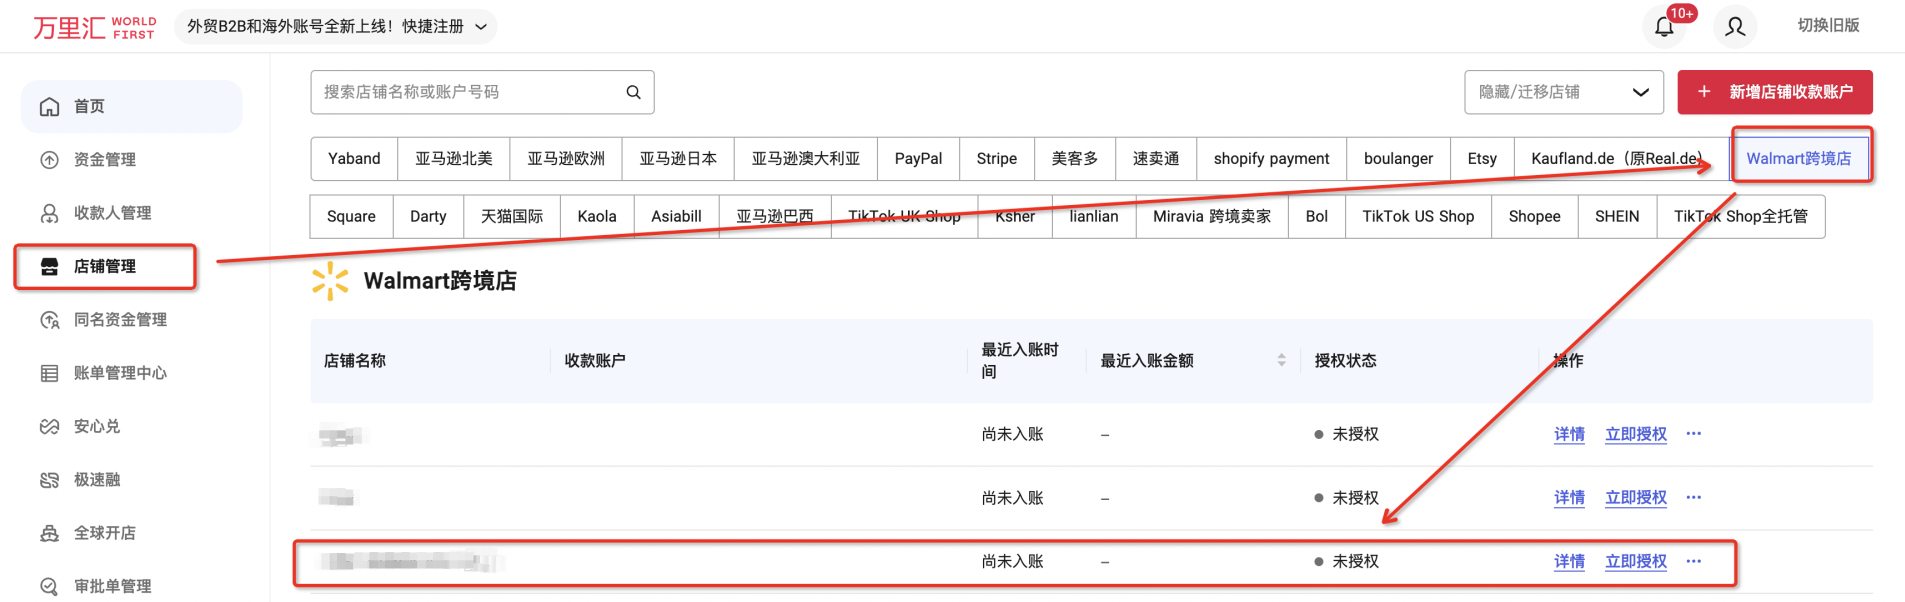This screenshot has height=602, width=1905.
Task: Click the store name search field
Action: coord(465,92)
